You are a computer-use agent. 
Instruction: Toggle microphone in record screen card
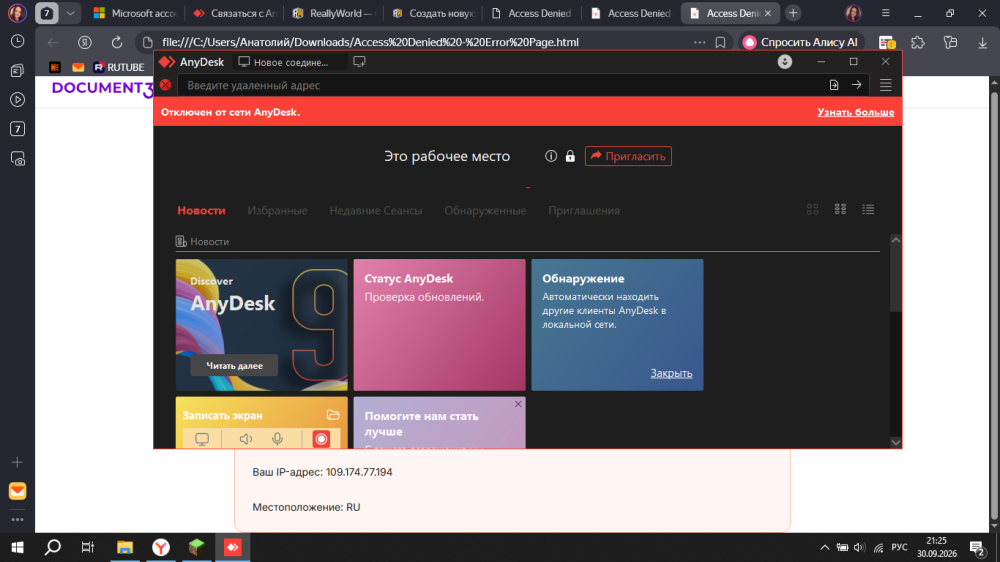pos(277,439)
